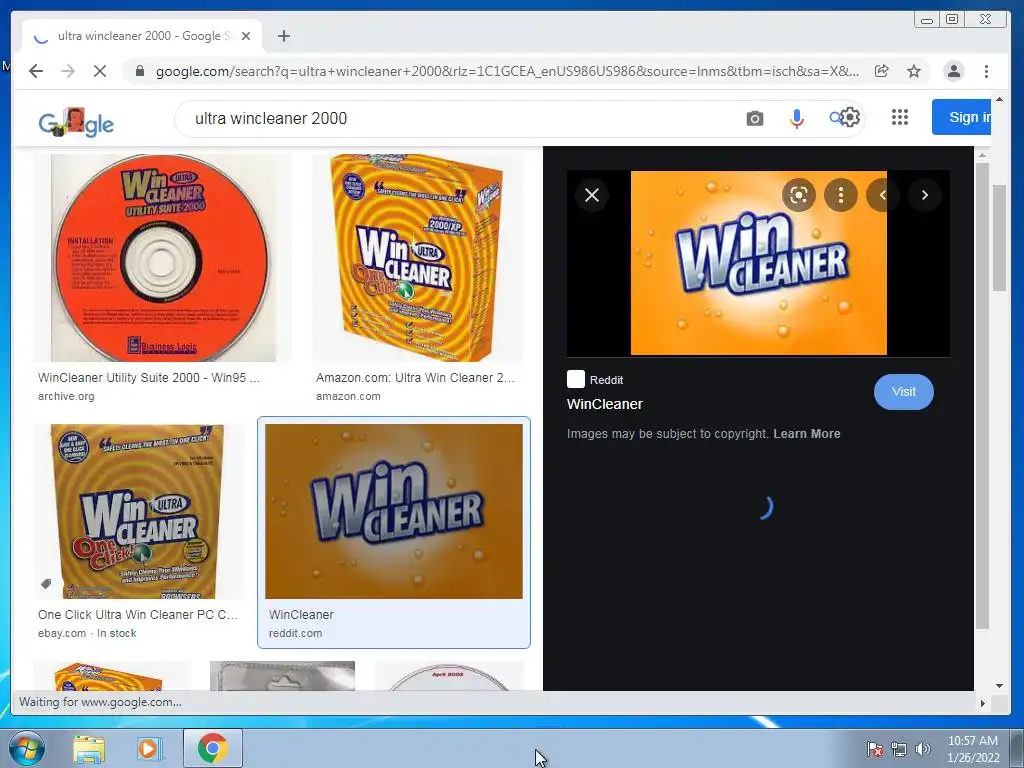Open the amazon.com source link
This screenshot has width=1024, height=768.
tap(348, 396)
